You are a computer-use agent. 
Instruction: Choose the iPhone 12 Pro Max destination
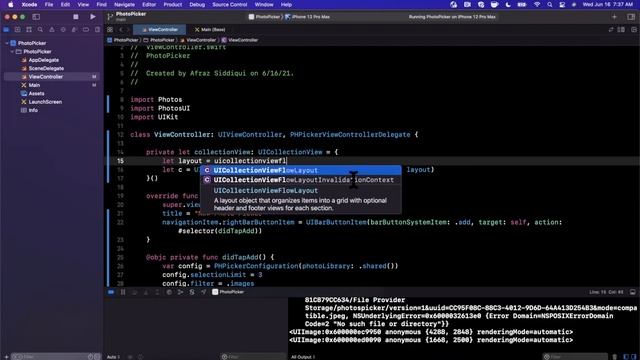pos(307,17)
